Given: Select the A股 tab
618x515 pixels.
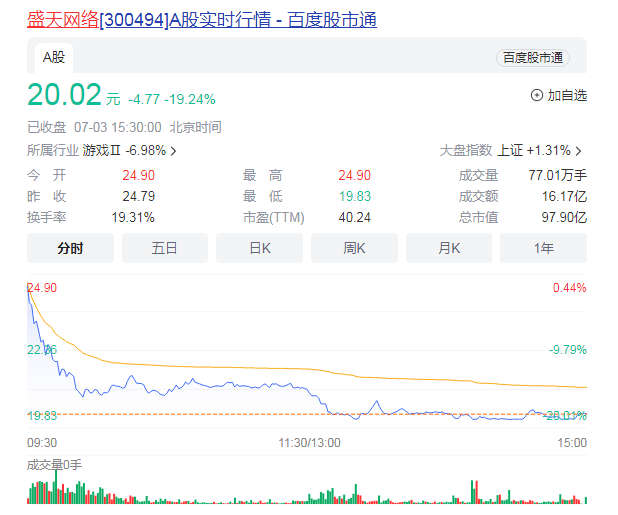Looking at the screenshot, I should 52,58.
